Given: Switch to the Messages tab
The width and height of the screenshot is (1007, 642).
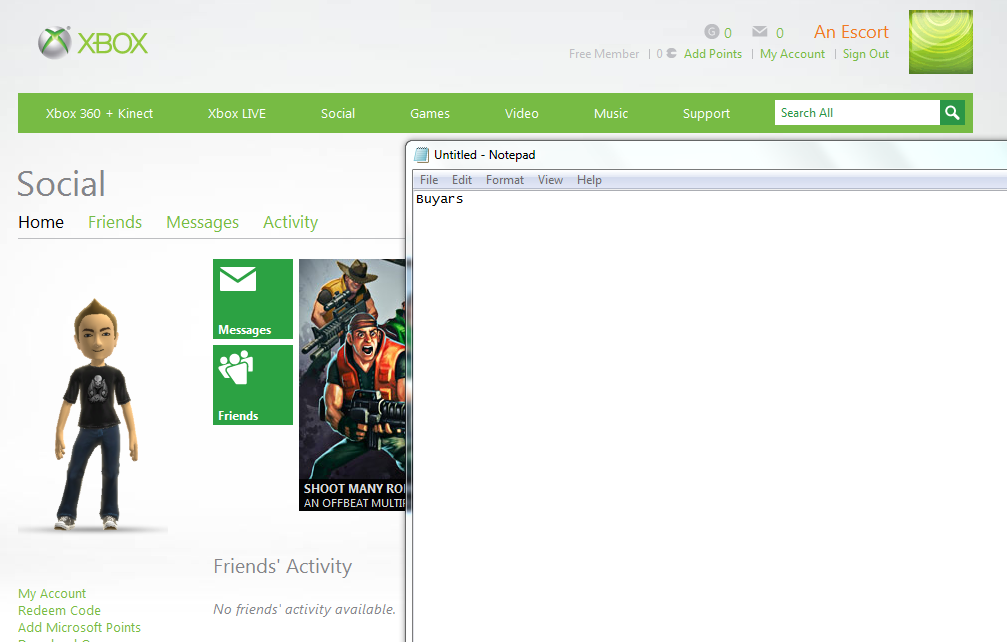Looking at the screenshot, I should point(202,222).
